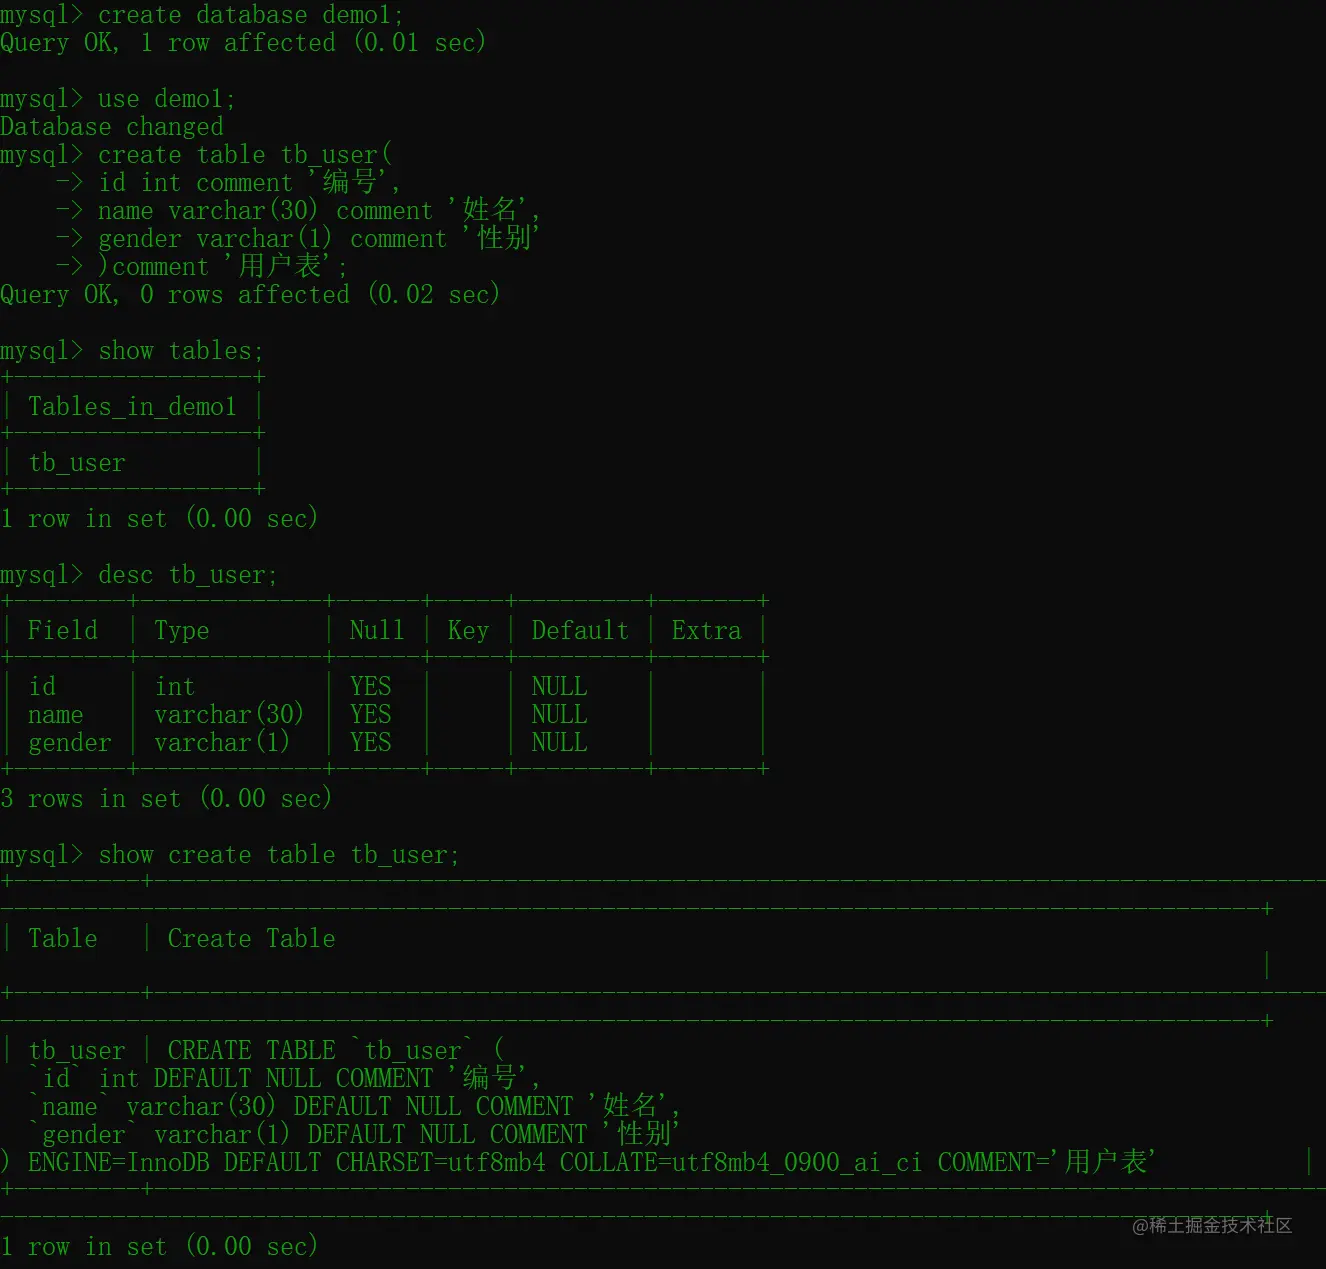Click 'ENGINE=InnoDB' in the result

pyautogui.click(x=118, y=1163)
